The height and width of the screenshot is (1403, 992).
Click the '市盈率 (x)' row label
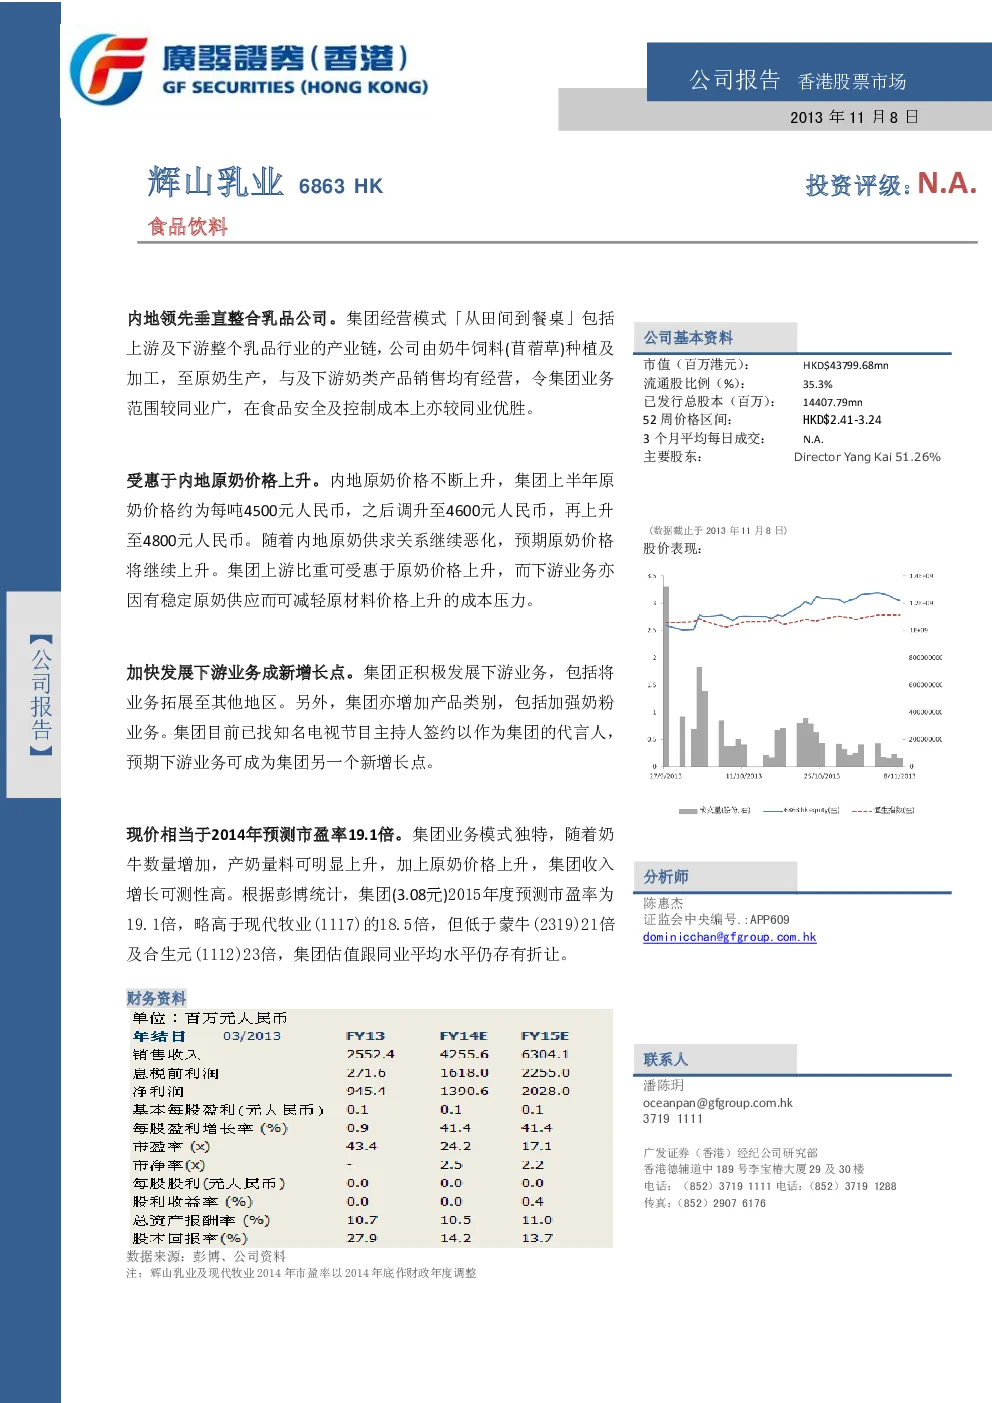(171, 1146)
